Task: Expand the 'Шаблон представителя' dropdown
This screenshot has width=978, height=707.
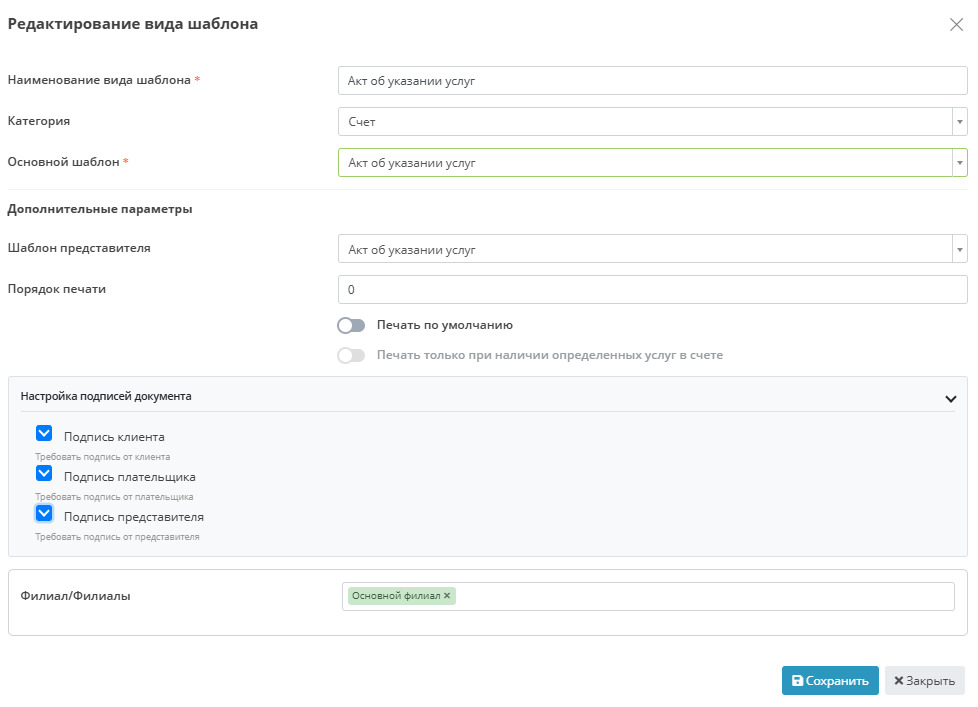Action: (x=959, y=249)
